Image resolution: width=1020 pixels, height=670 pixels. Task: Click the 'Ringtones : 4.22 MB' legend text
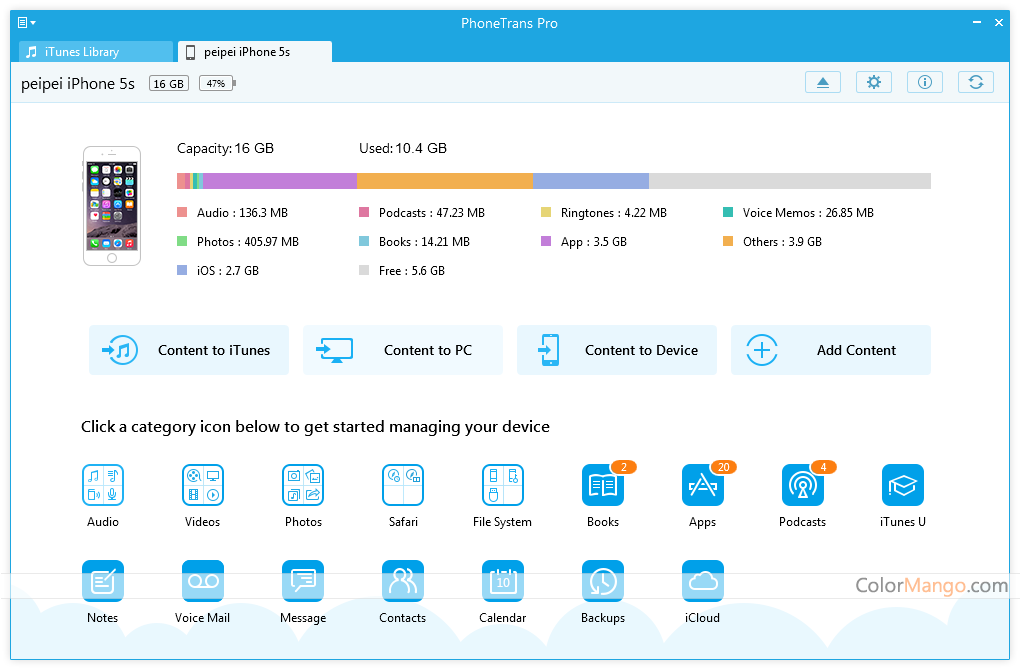click(613, 213)
